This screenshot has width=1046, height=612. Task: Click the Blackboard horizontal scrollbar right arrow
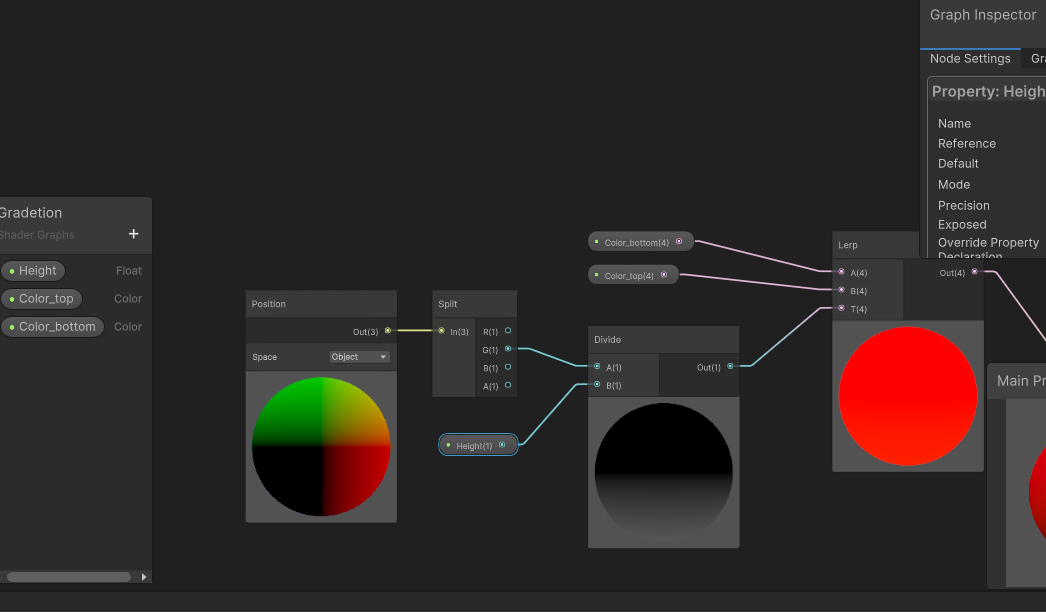click(144, 577)
